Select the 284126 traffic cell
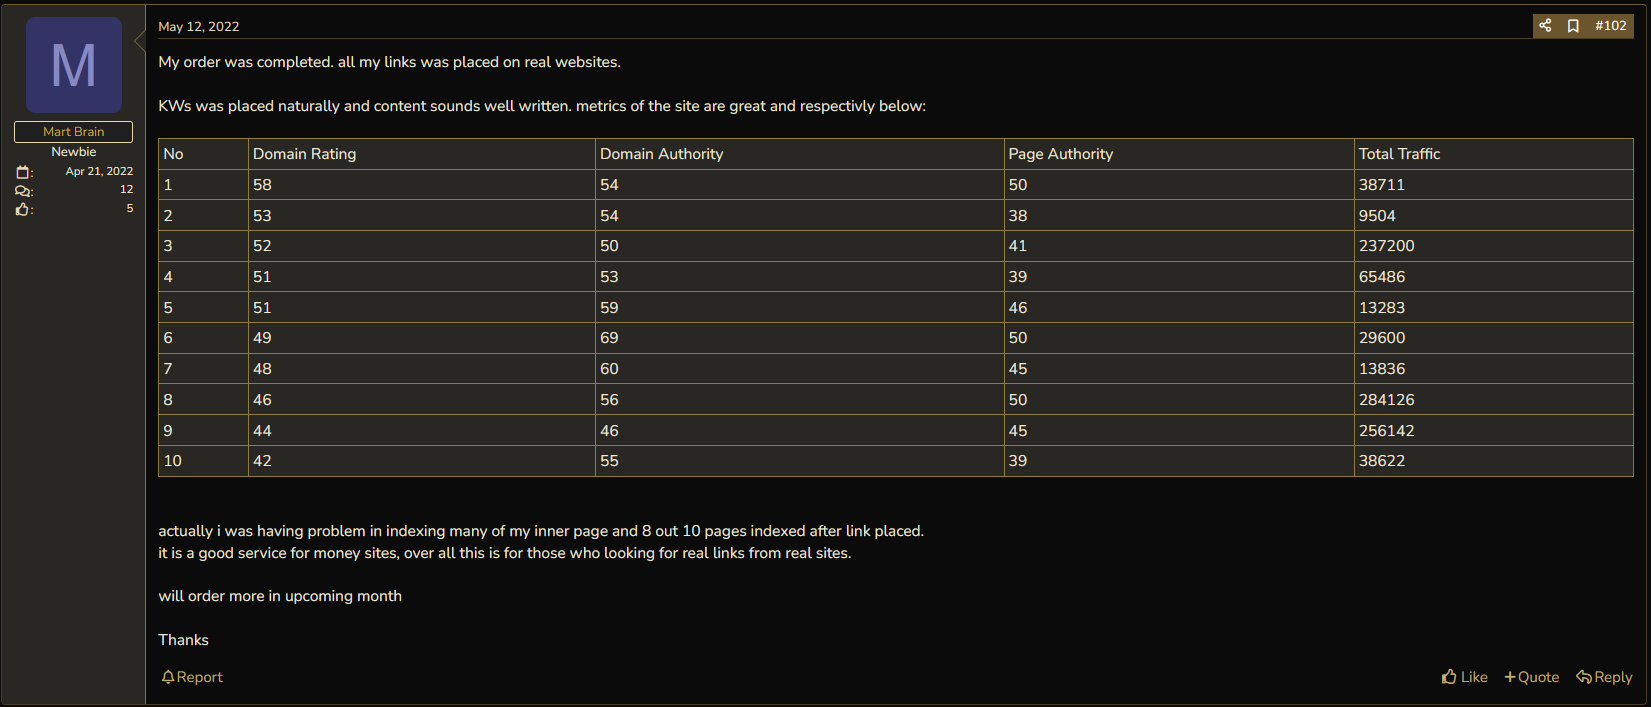Image resolution: width=1651 pixels, height=707 pixels. pos(1493,400)
